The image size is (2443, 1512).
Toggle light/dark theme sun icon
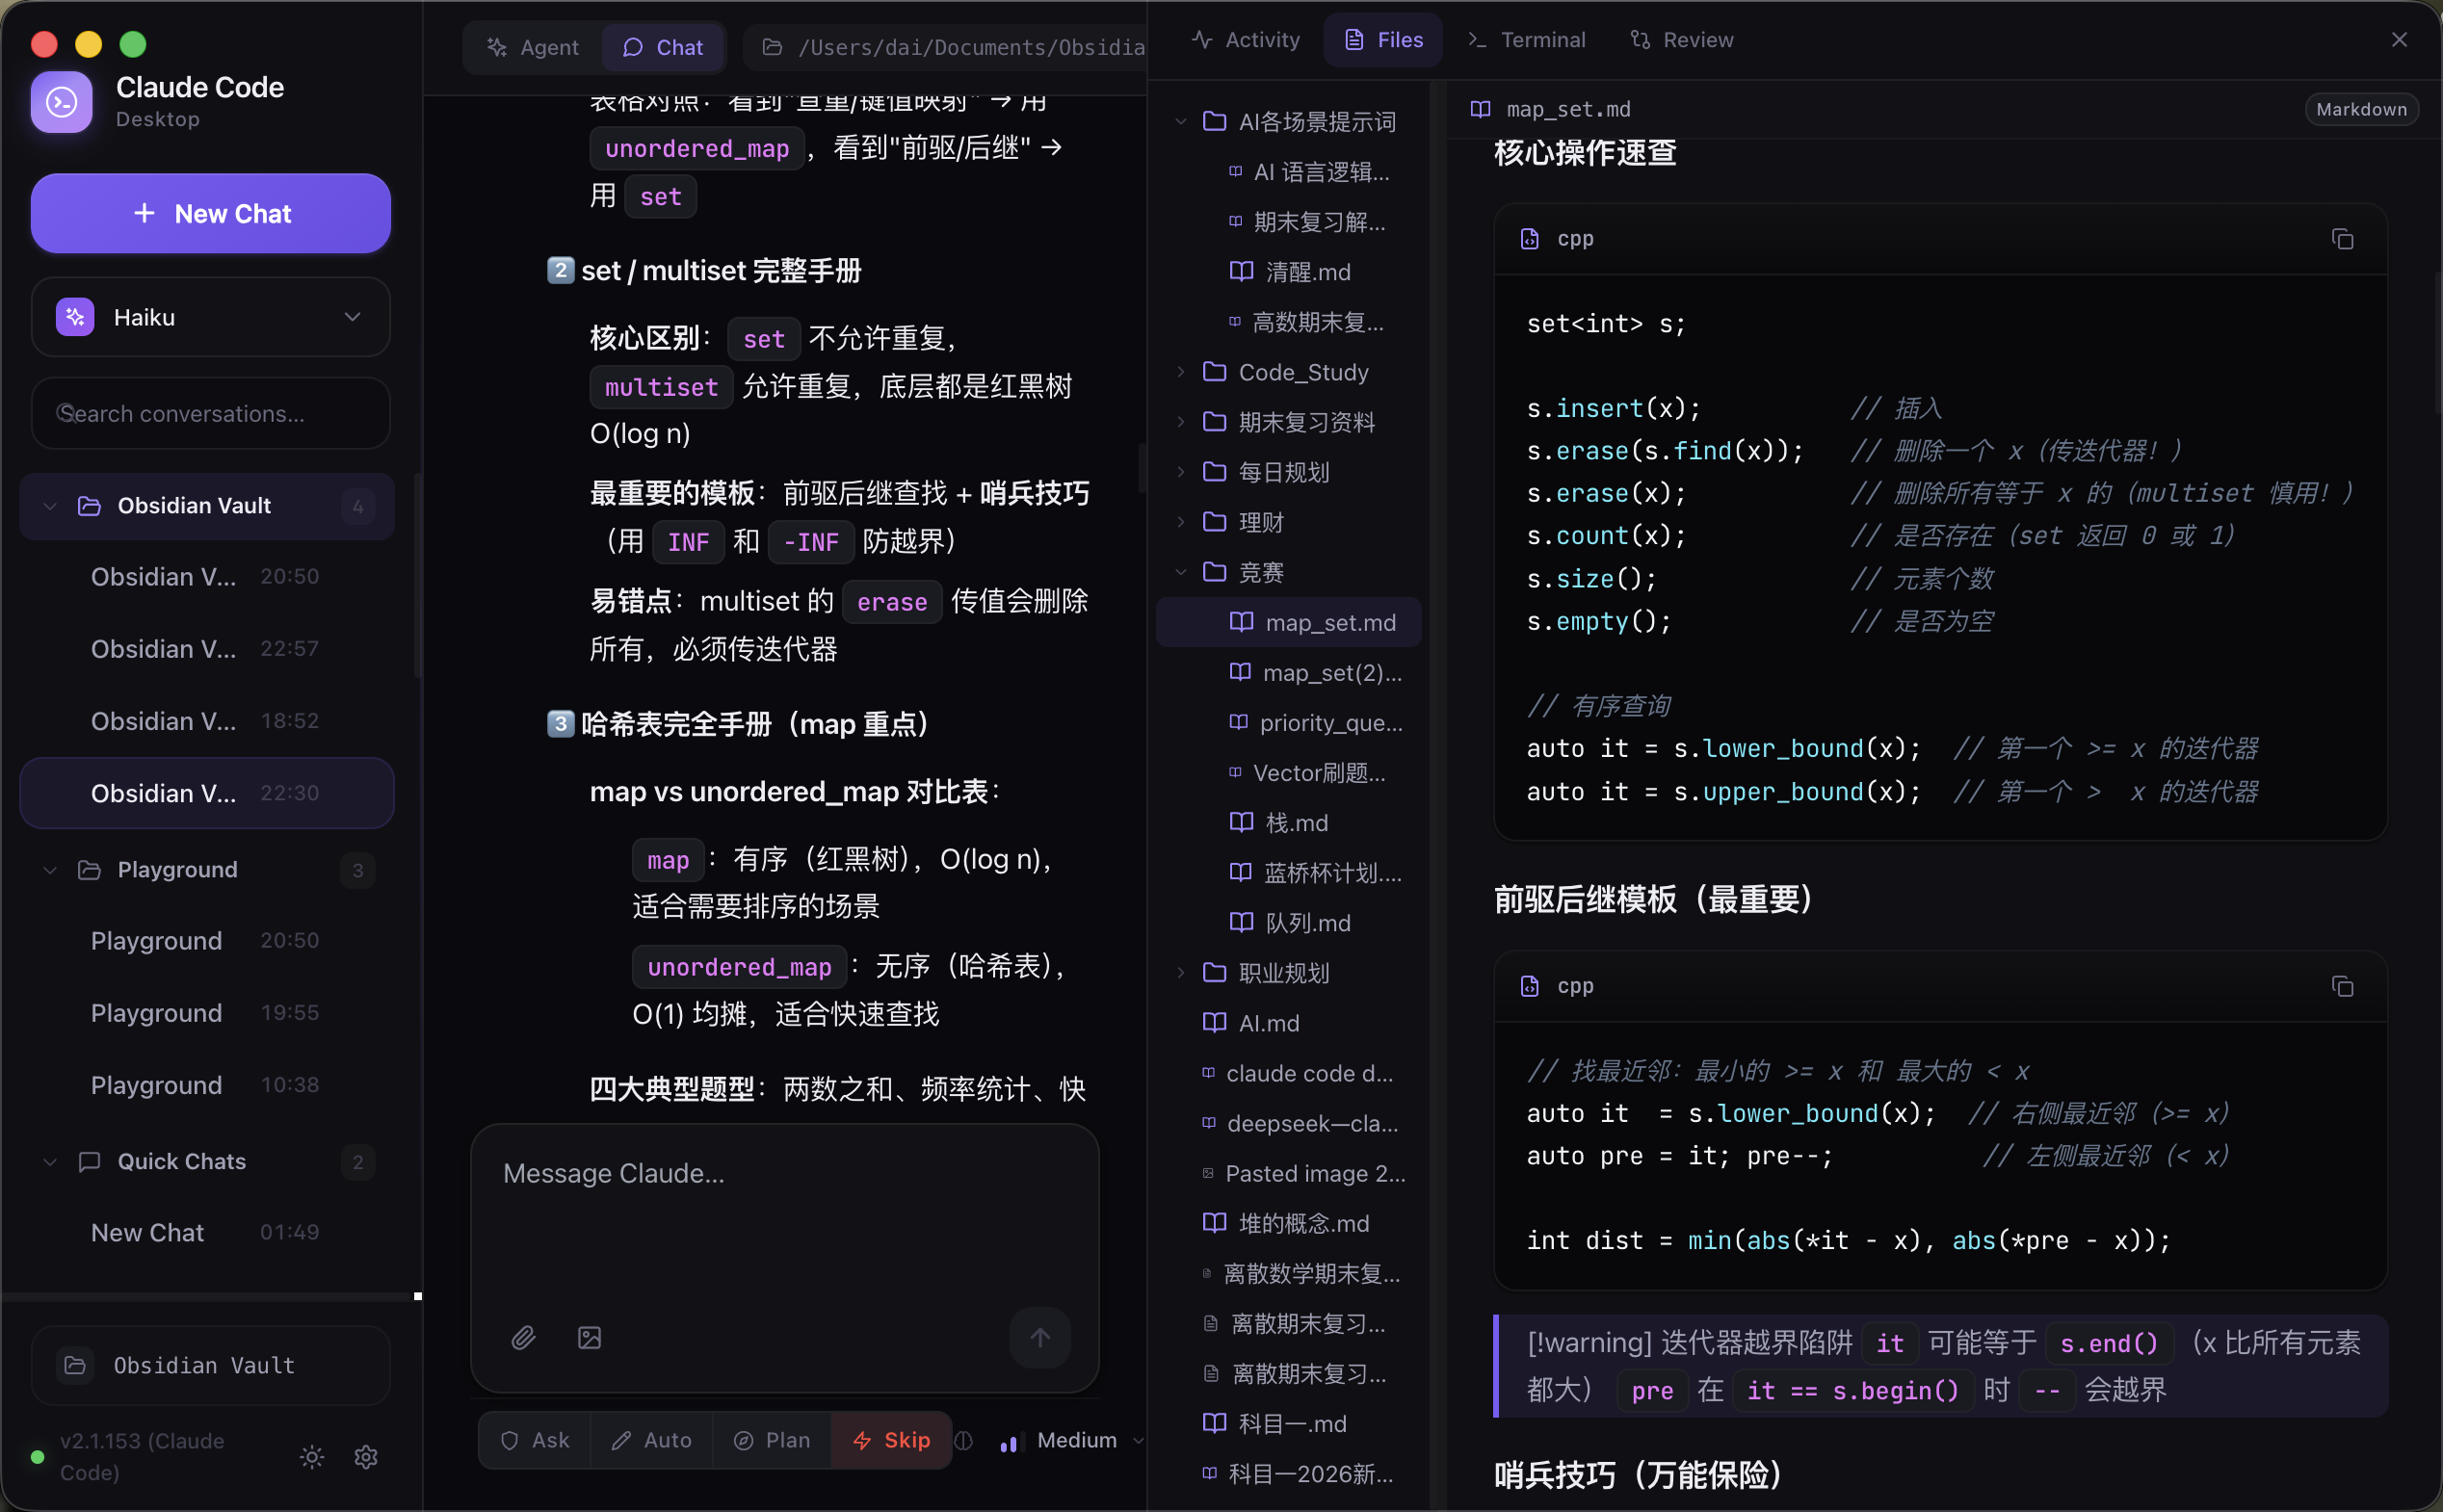(x=312, y=1457)
